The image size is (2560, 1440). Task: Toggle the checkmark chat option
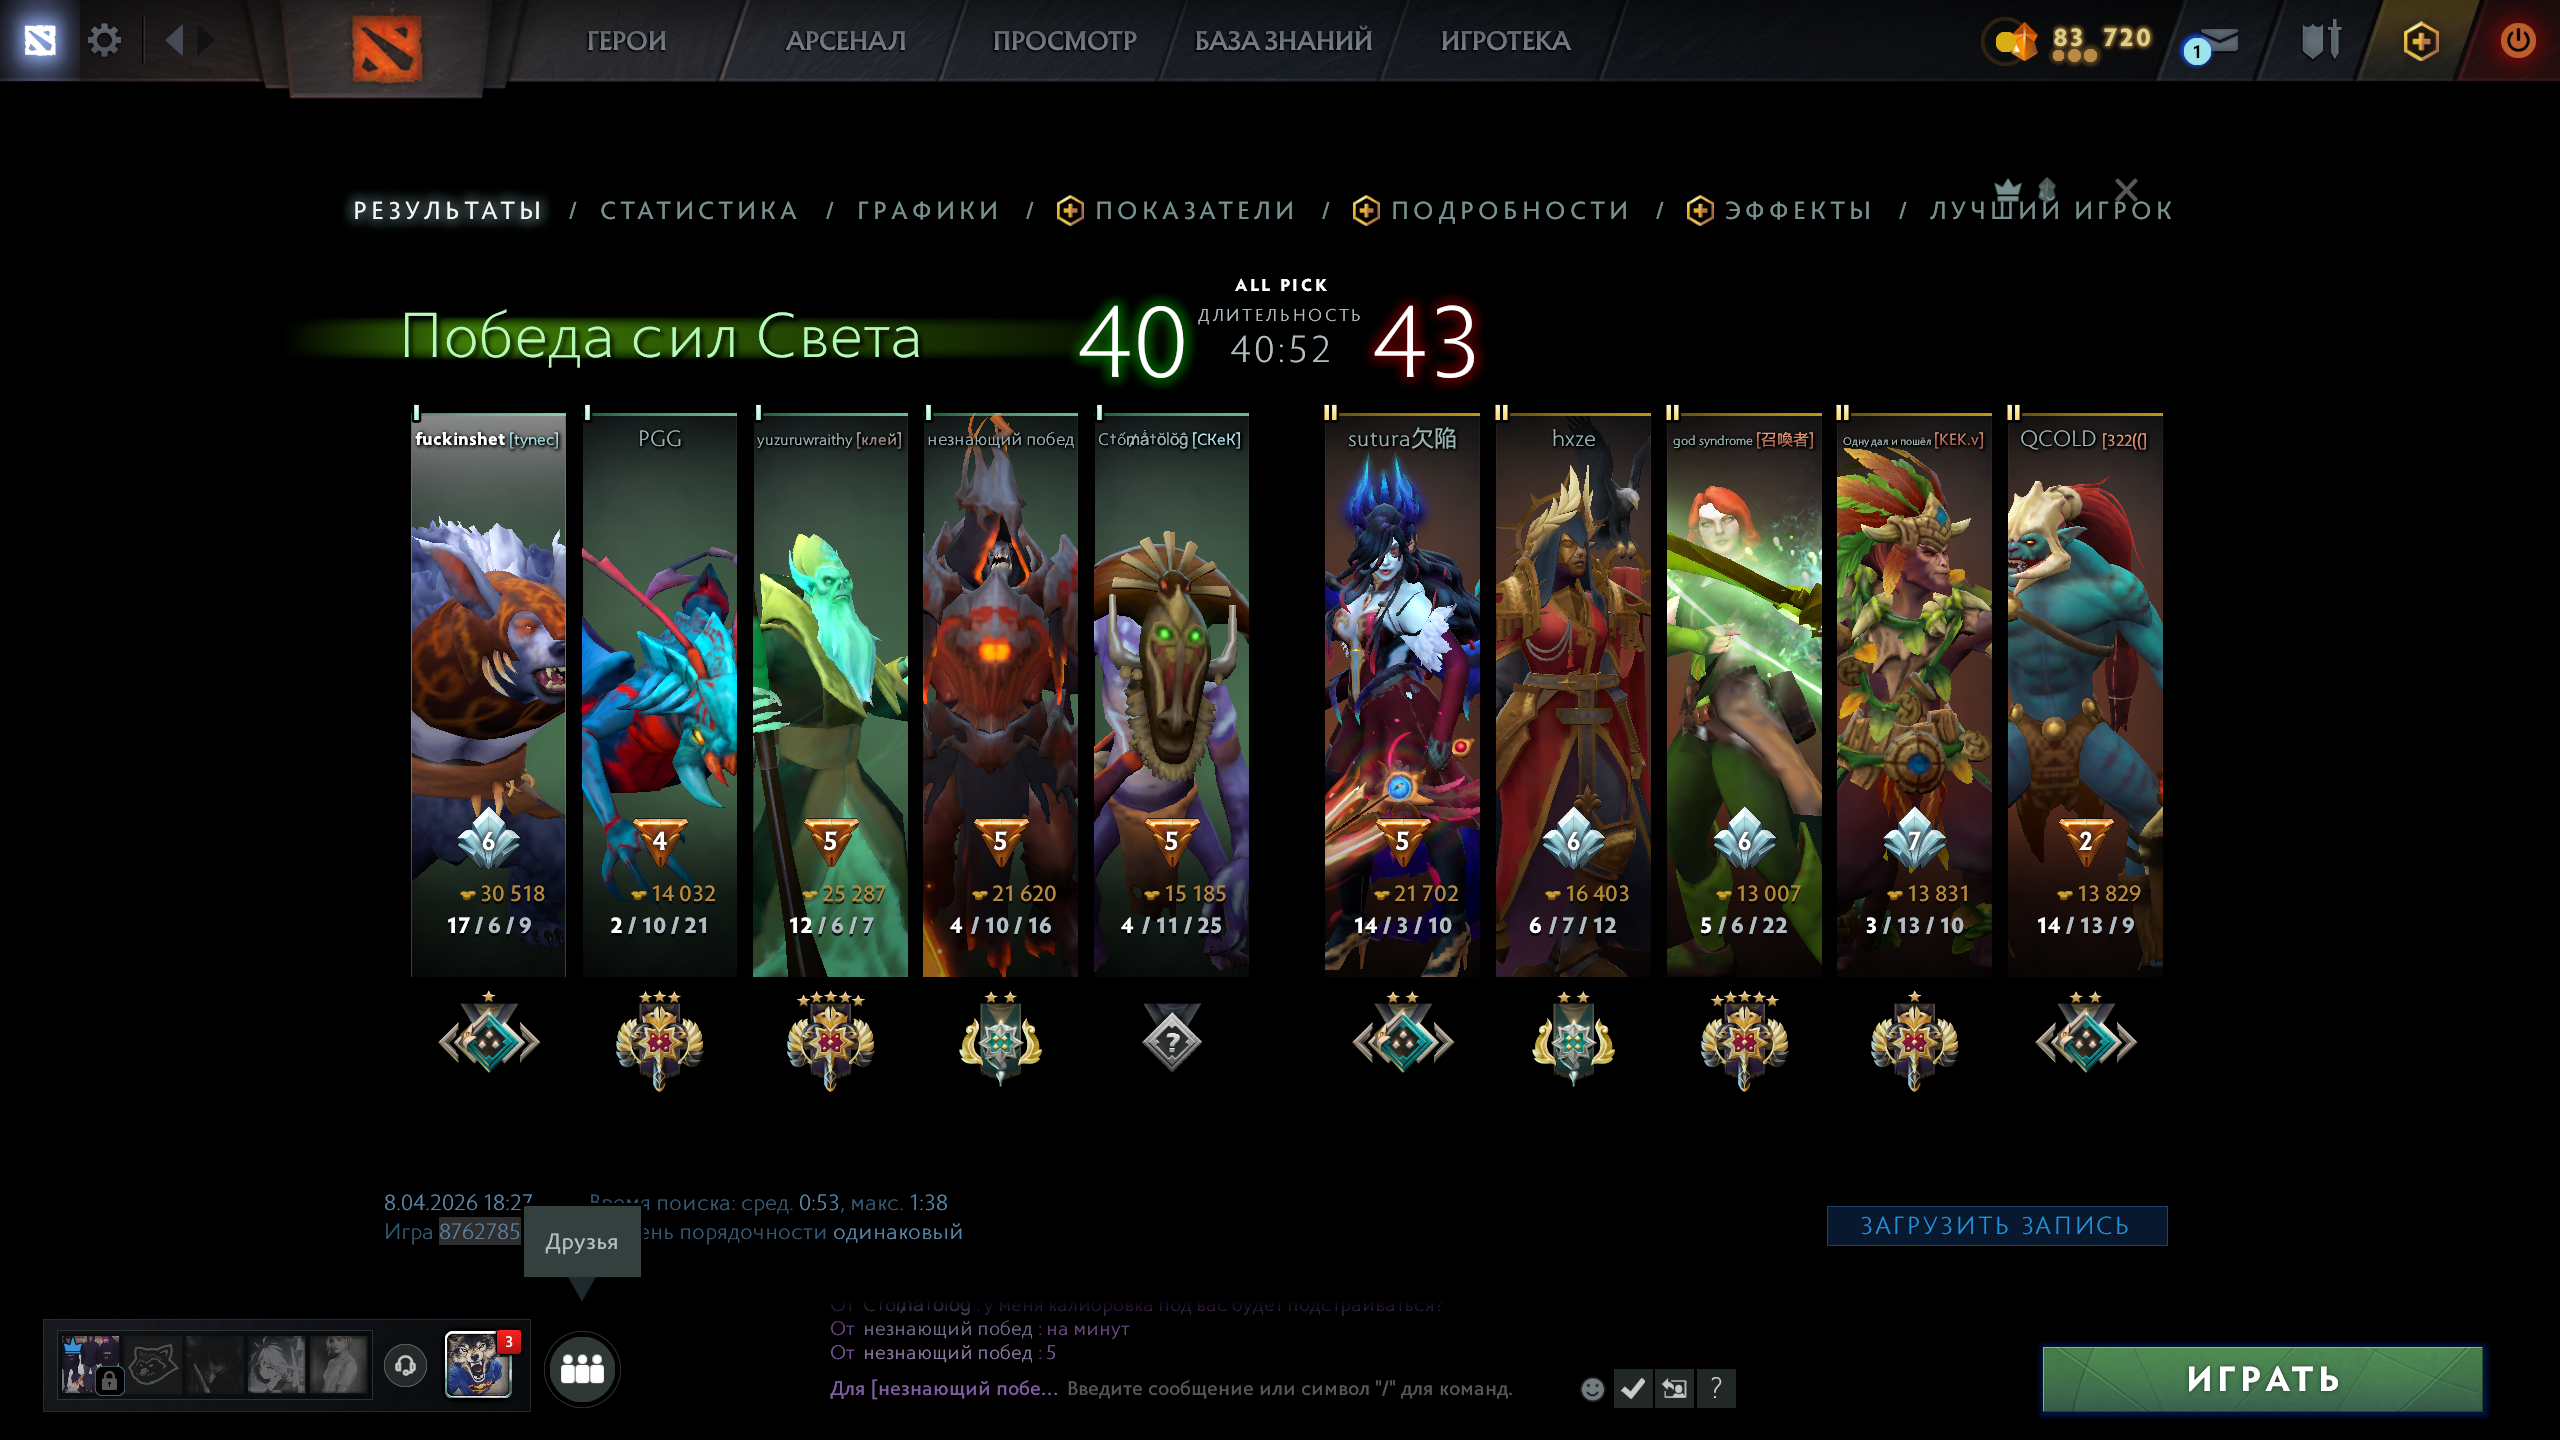click(x=1633, y=1388)
